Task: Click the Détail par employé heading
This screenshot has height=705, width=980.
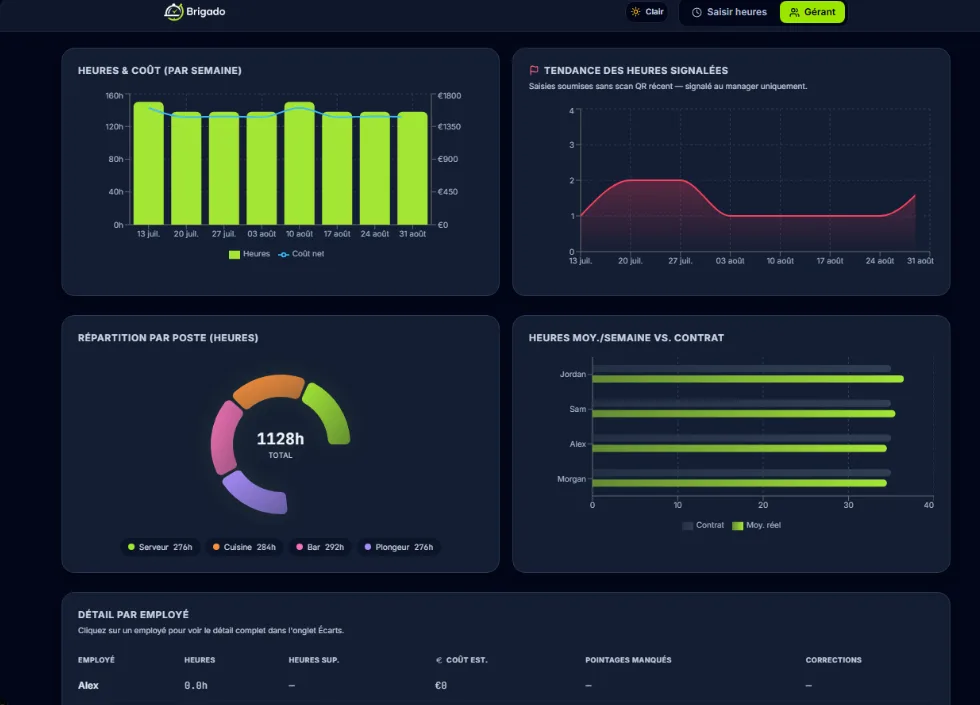Action: click(x=133, y=614)
